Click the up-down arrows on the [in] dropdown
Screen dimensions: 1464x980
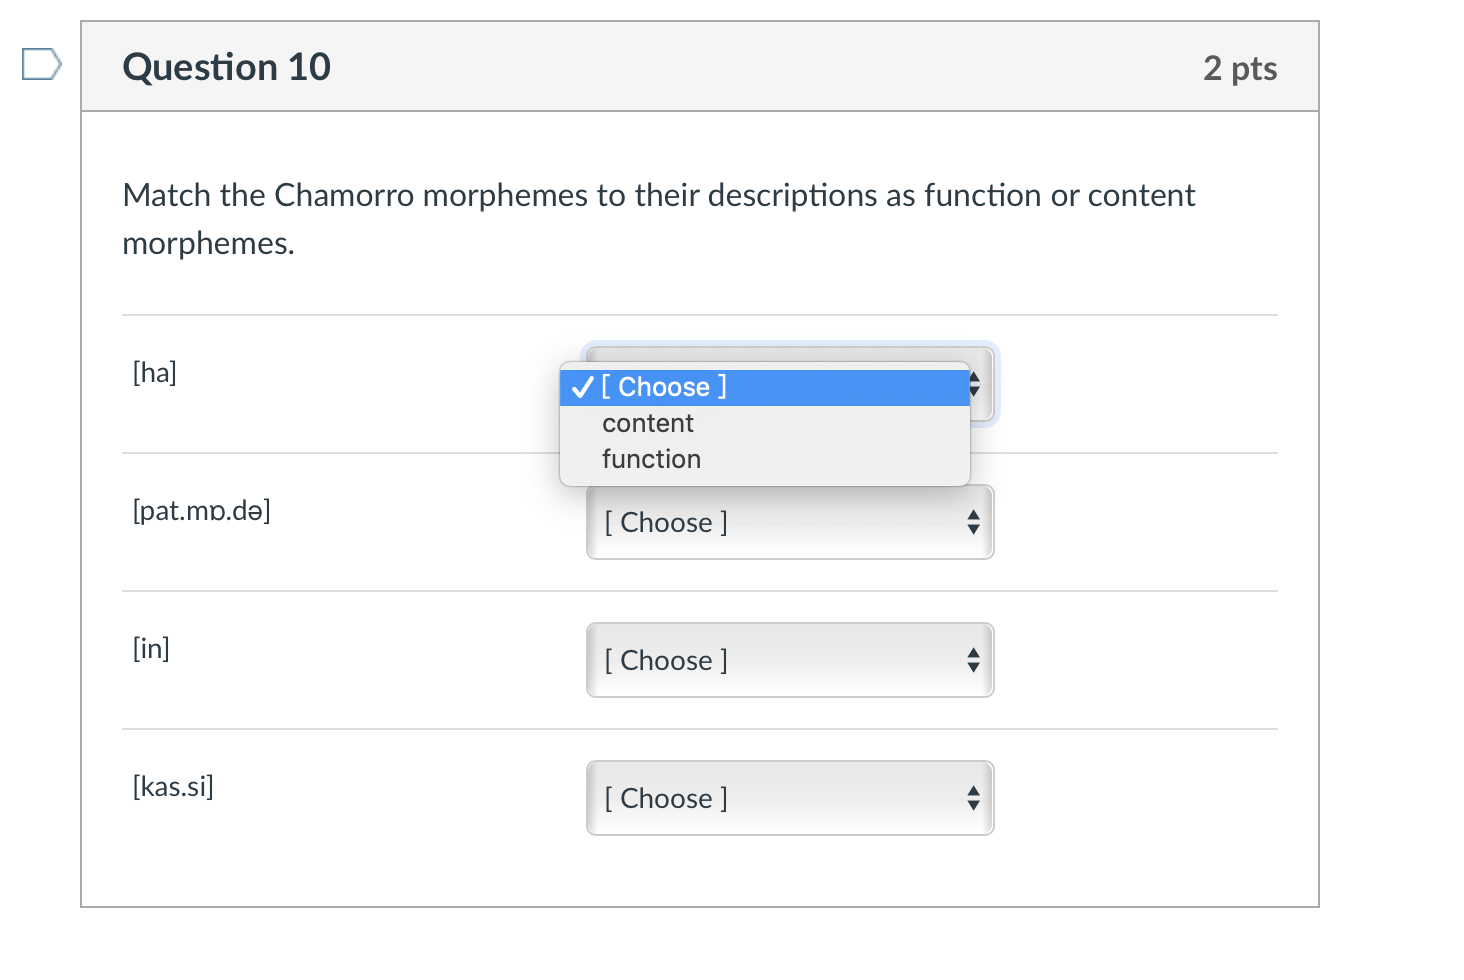click(973, 660)
